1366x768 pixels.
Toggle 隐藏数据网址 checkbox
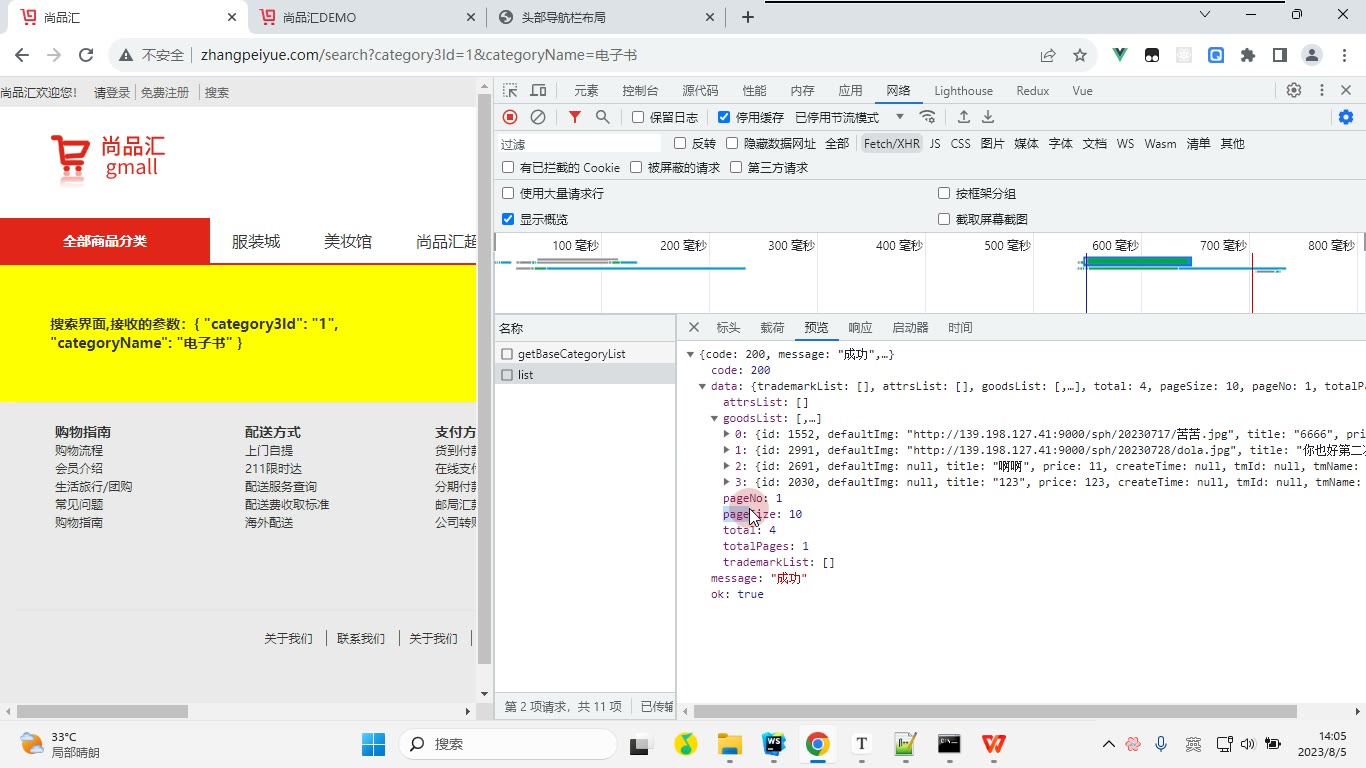tap(732, 143)
